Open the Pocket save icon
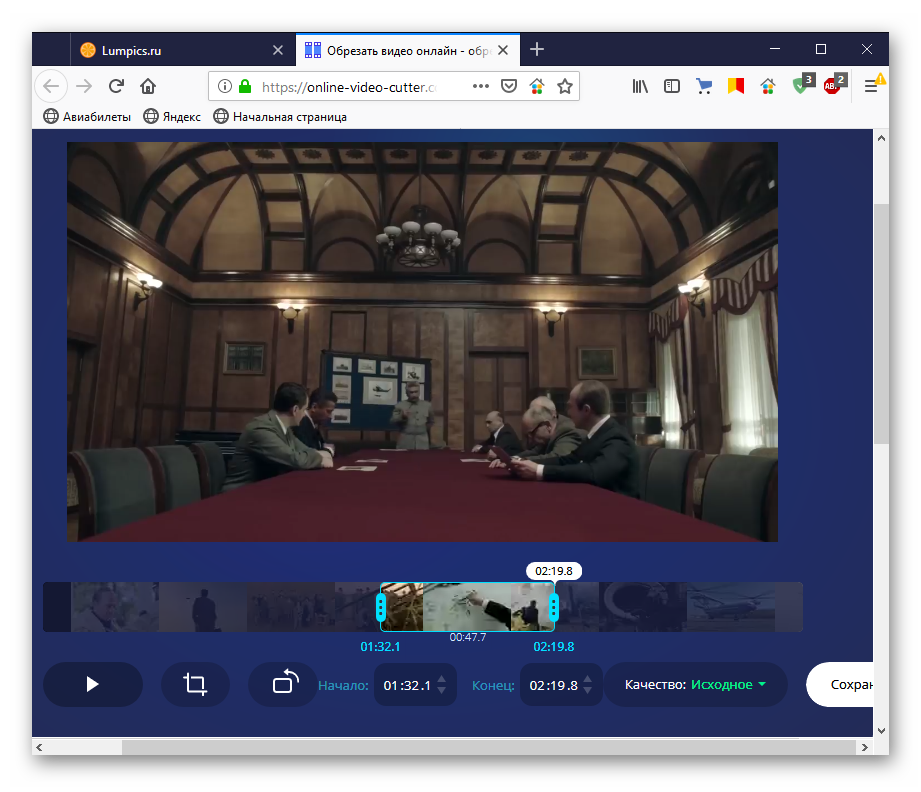 (509, 86)
